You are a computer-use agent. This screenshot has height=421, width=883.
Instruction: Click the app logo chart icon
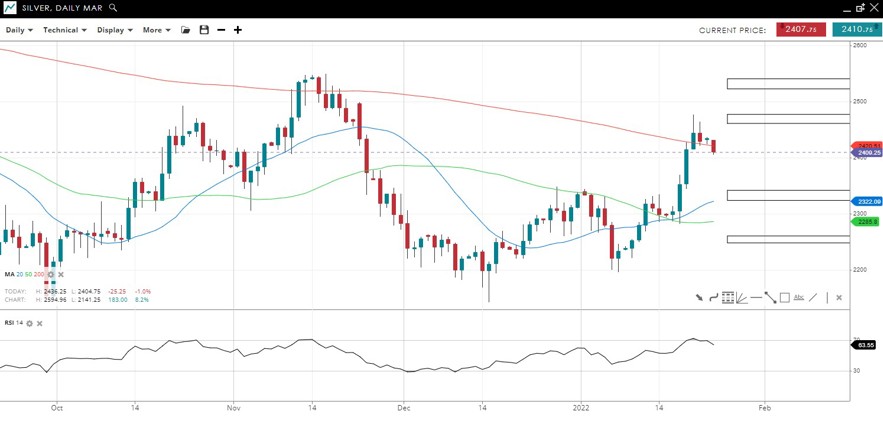click(9, 8)
